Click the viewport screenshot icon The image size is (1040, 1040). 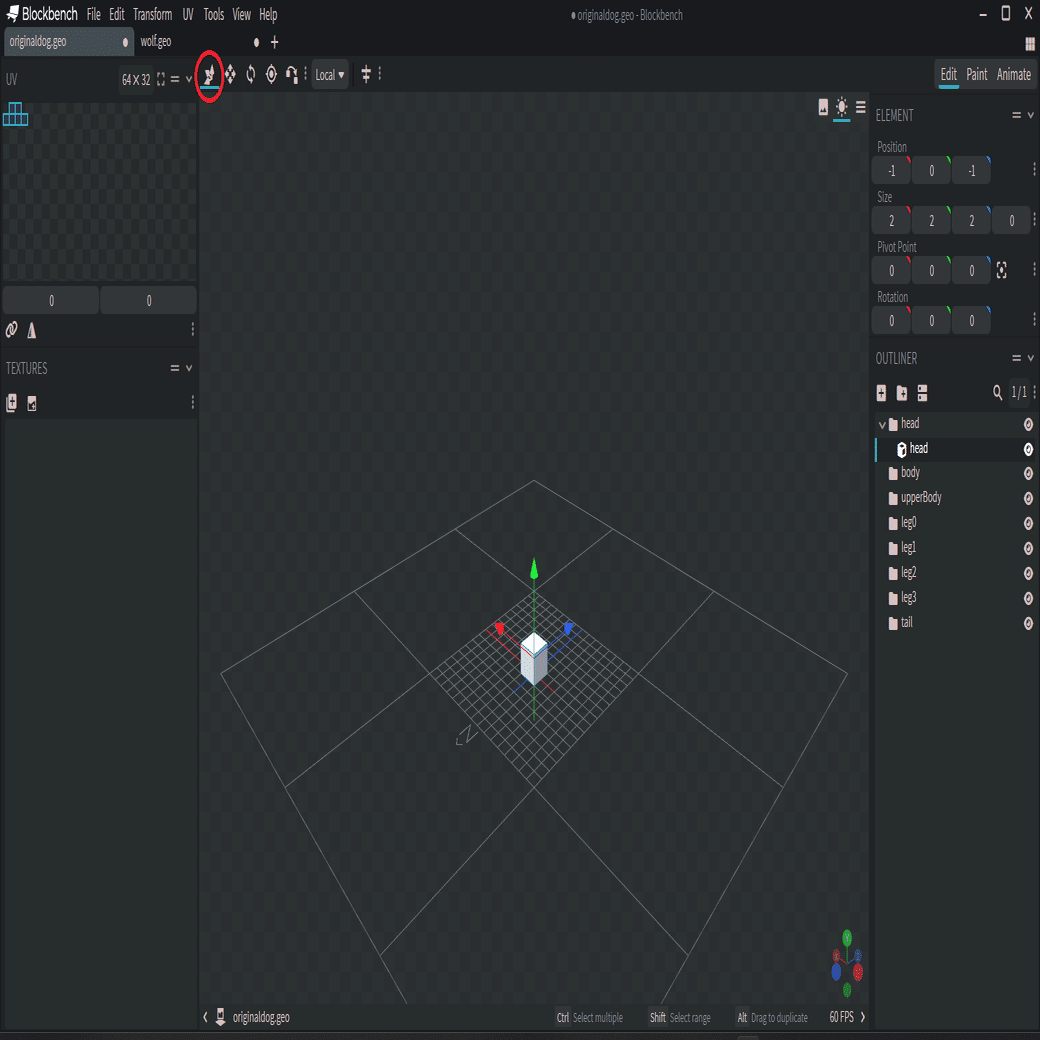(x=823, y=107)
